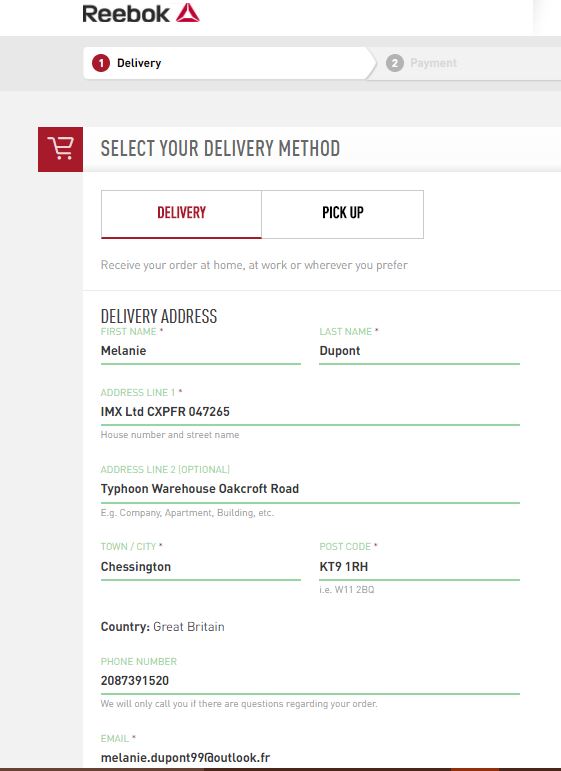
Task: Open the Delivery step in progress bar
Action: (x=229, y=63)
